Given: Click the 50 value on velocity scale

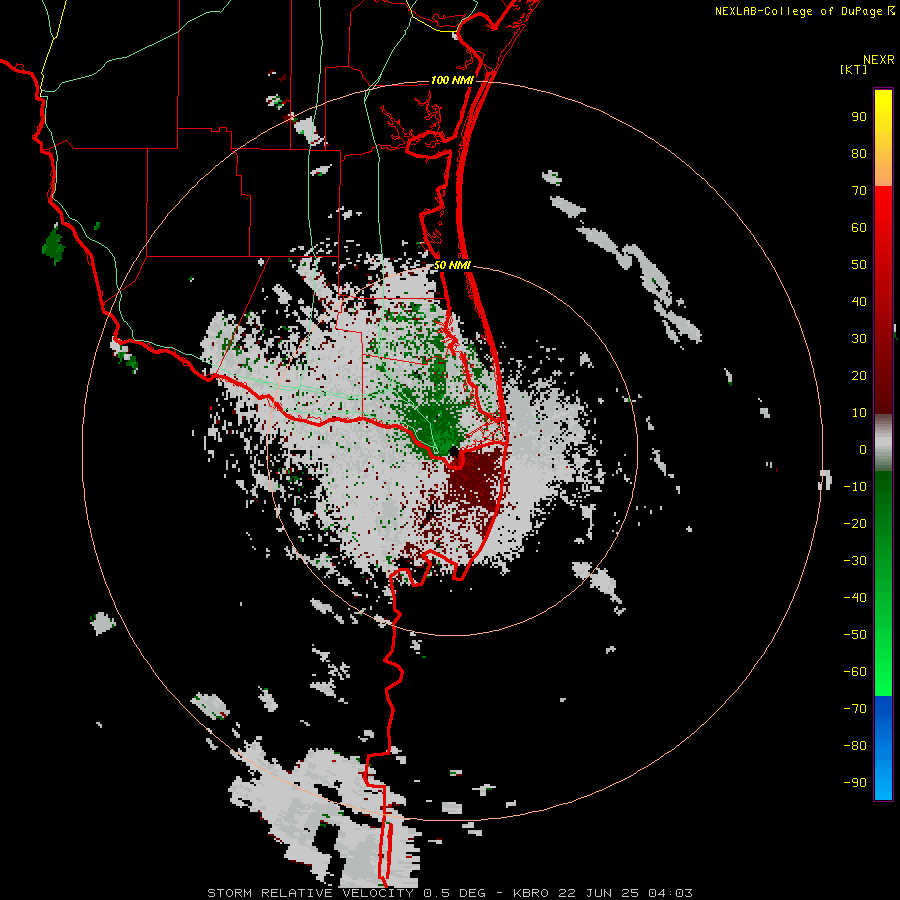Looking at the screenshot, I should point(859,265).
